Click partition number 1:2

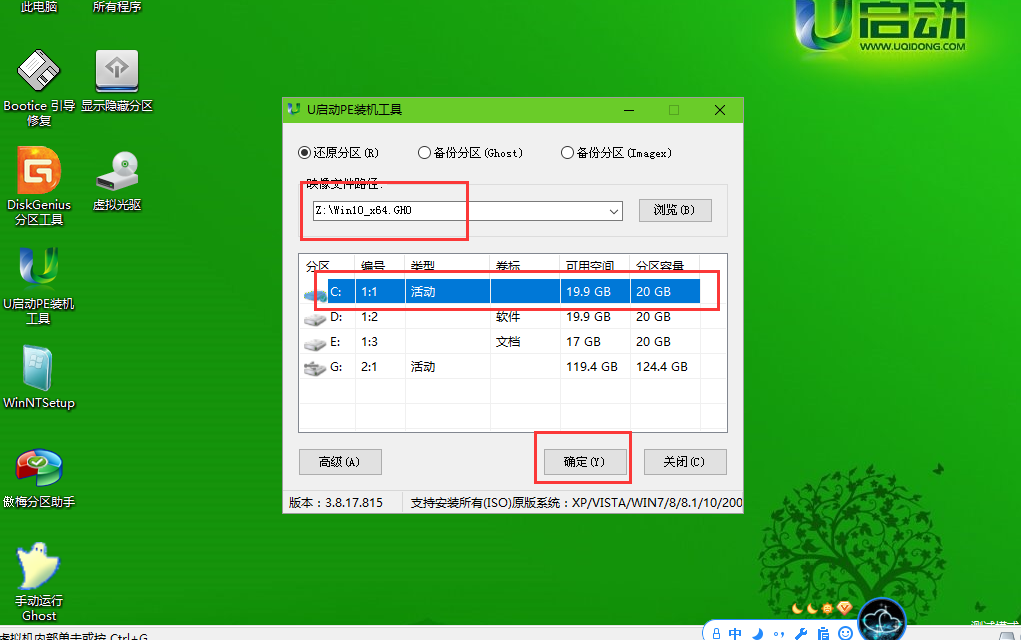click(369, 317)
